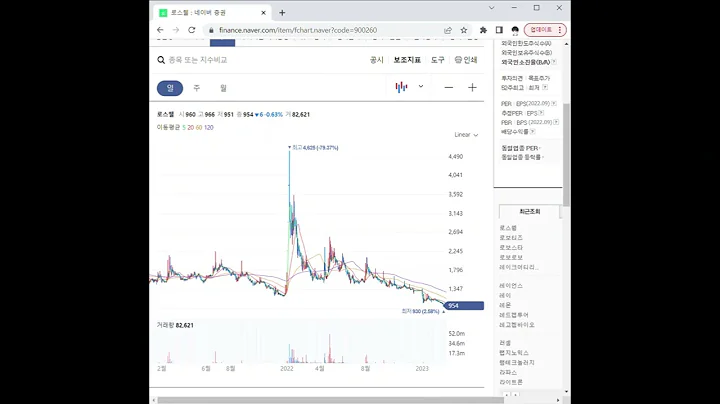Click the candlestick chart type icon
720x404 pixels.
pyautogui.click(x=401, y=87)
